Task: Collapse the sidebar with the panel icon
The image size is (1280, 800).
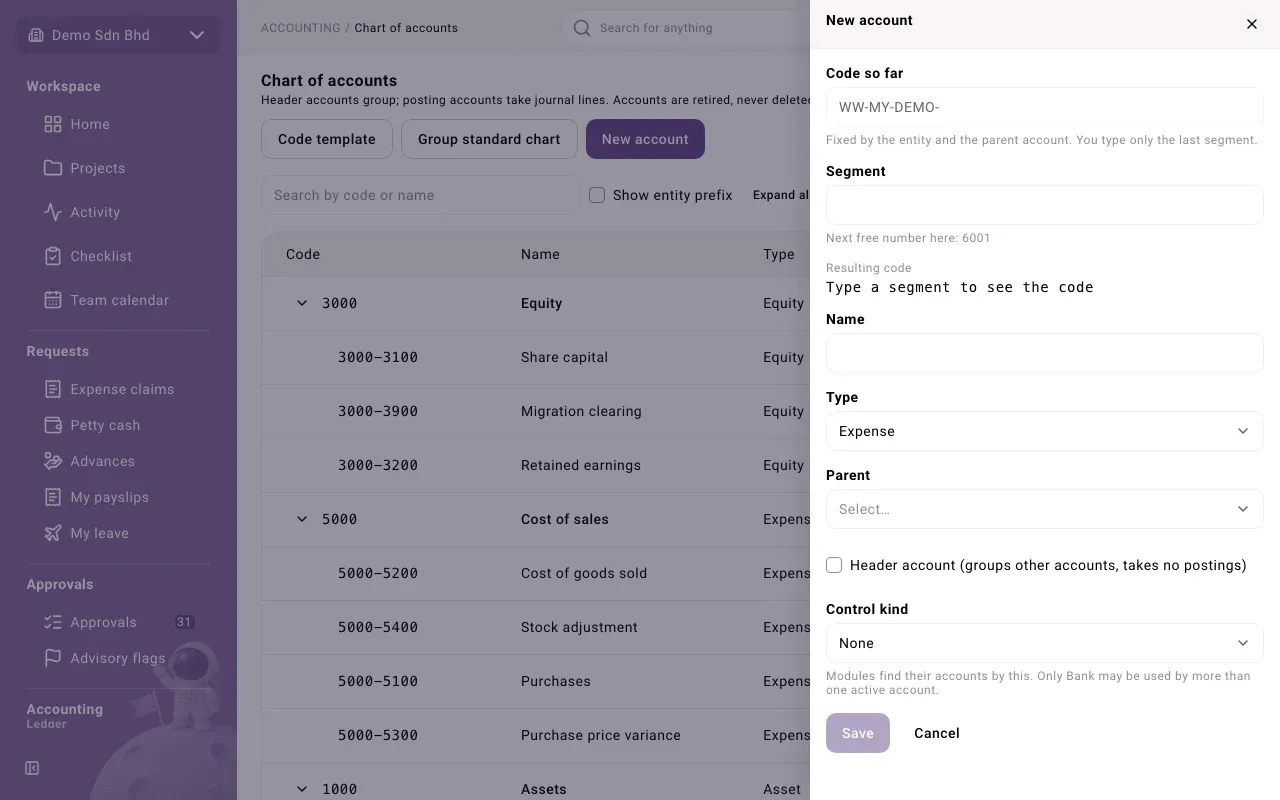Action: click(32, 768)
